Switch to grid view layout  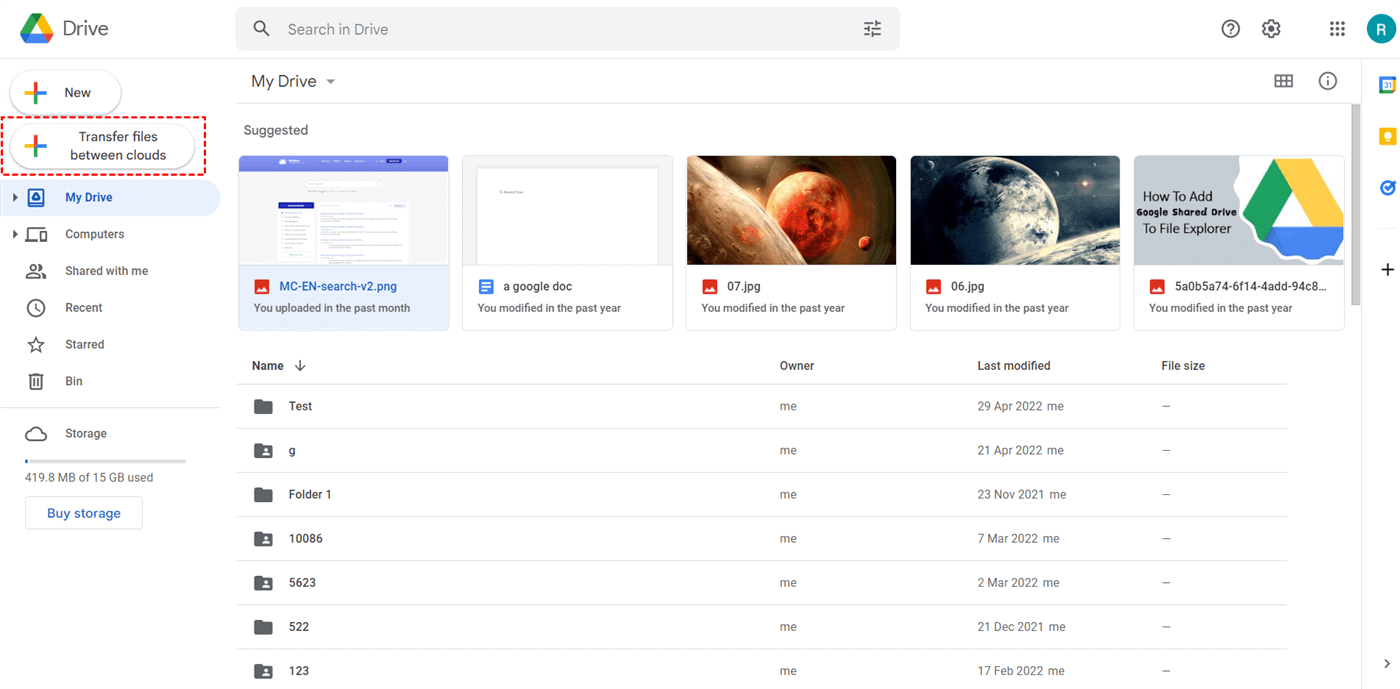click(x=1284, y=81)
